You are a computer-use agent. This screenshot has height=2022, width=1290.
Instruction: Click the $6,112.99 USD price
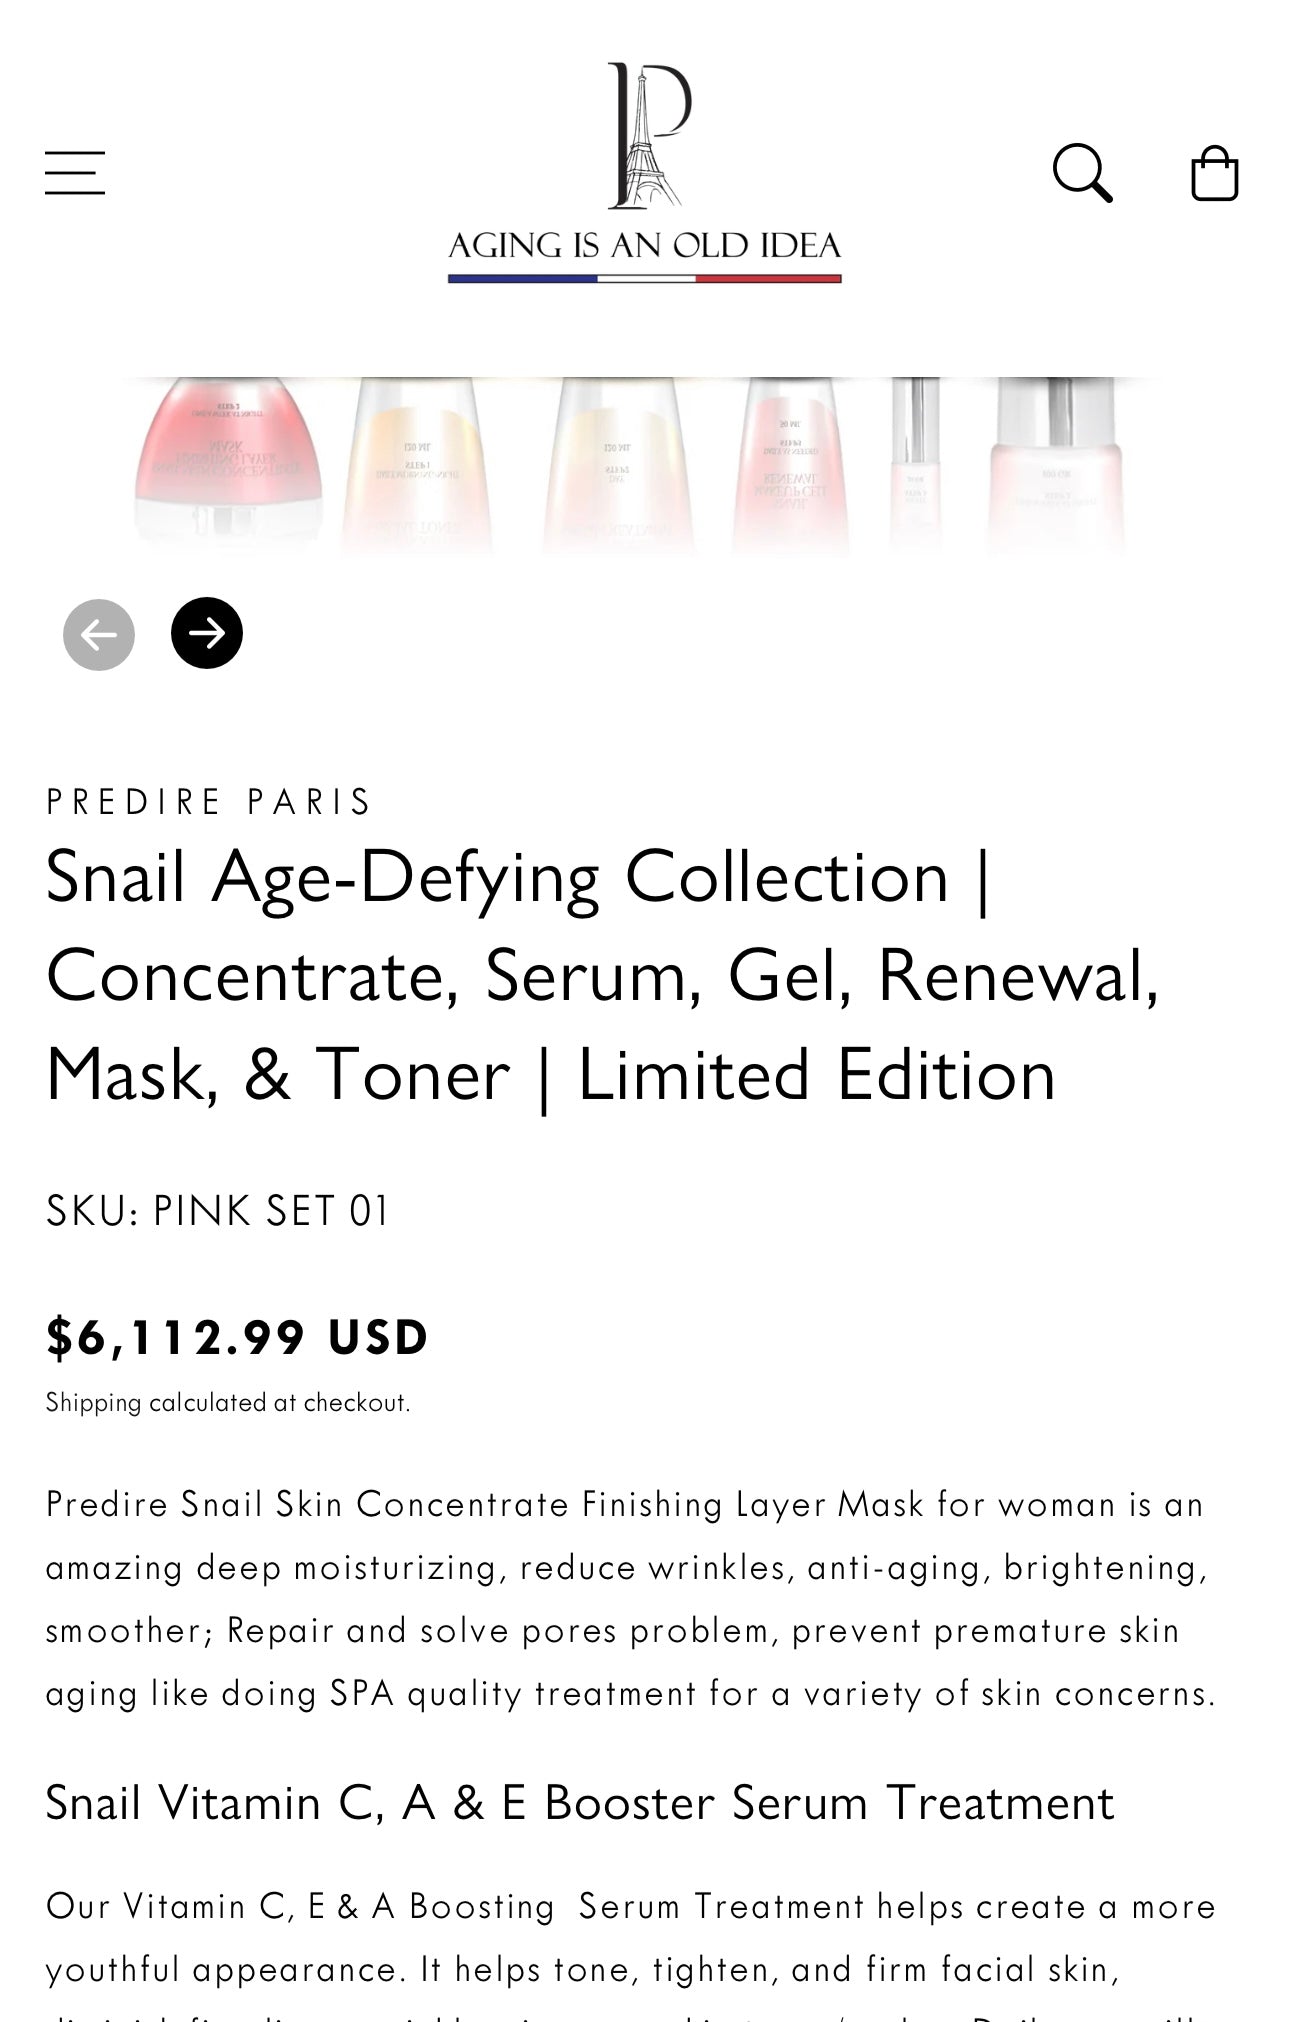pos(237,1338)
